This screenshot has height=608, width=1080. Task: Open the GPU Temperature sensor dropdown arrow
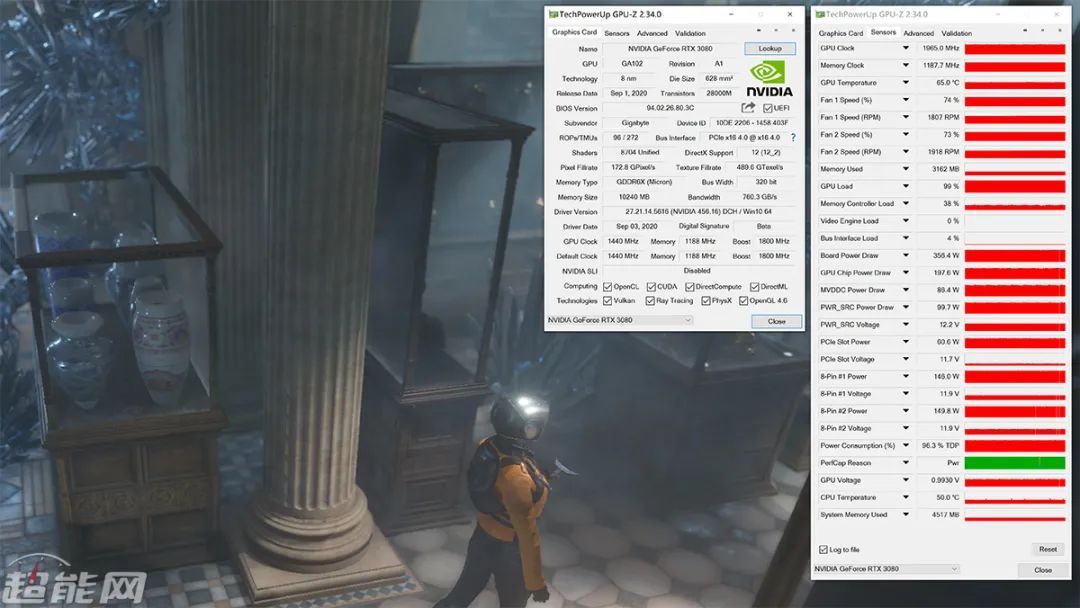[x=906, y=83]
